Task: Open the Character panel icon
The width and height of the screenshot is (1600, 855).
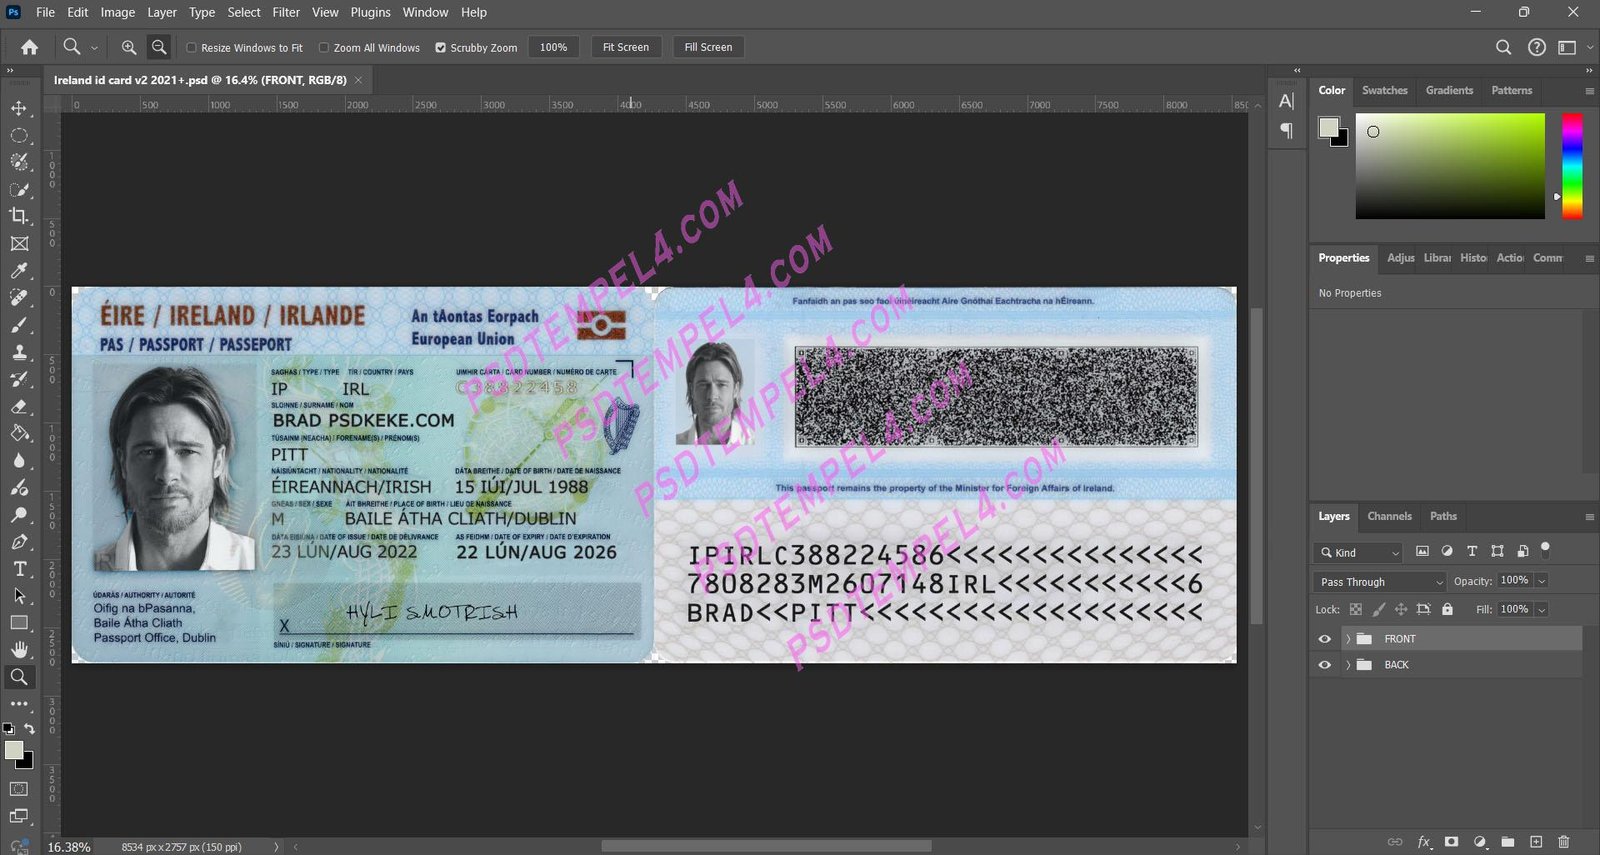Action: tap(1287, 101)
